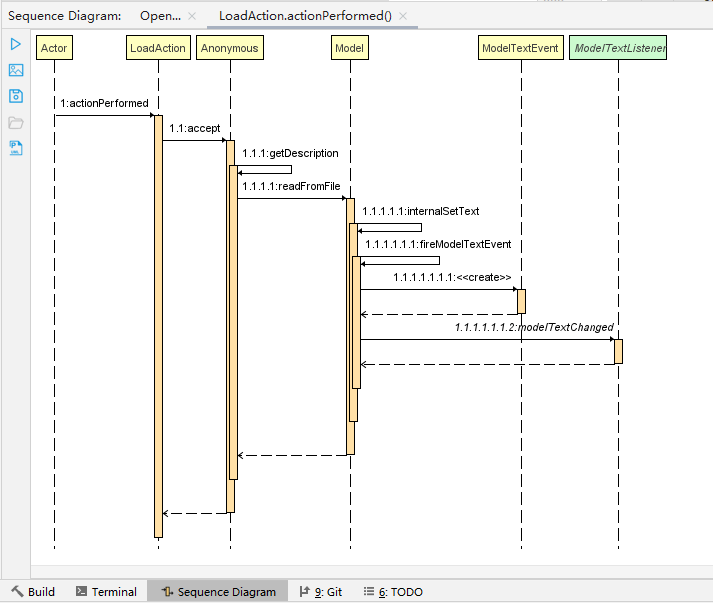
Task: Click the ModelTextEvent class box
Action: pyautogui.click(x=521, y=48)
